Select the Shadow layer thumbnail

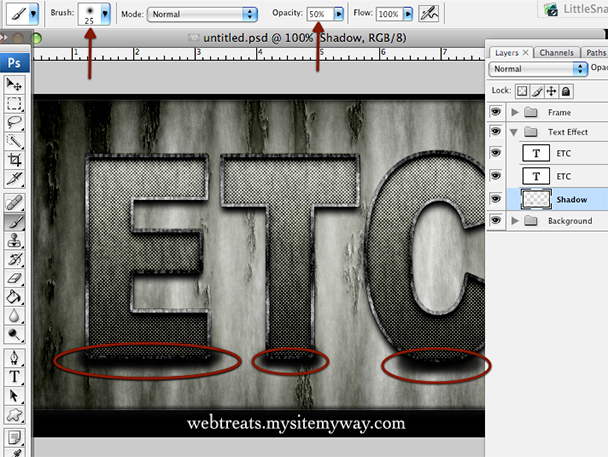(x=536, y=199)
